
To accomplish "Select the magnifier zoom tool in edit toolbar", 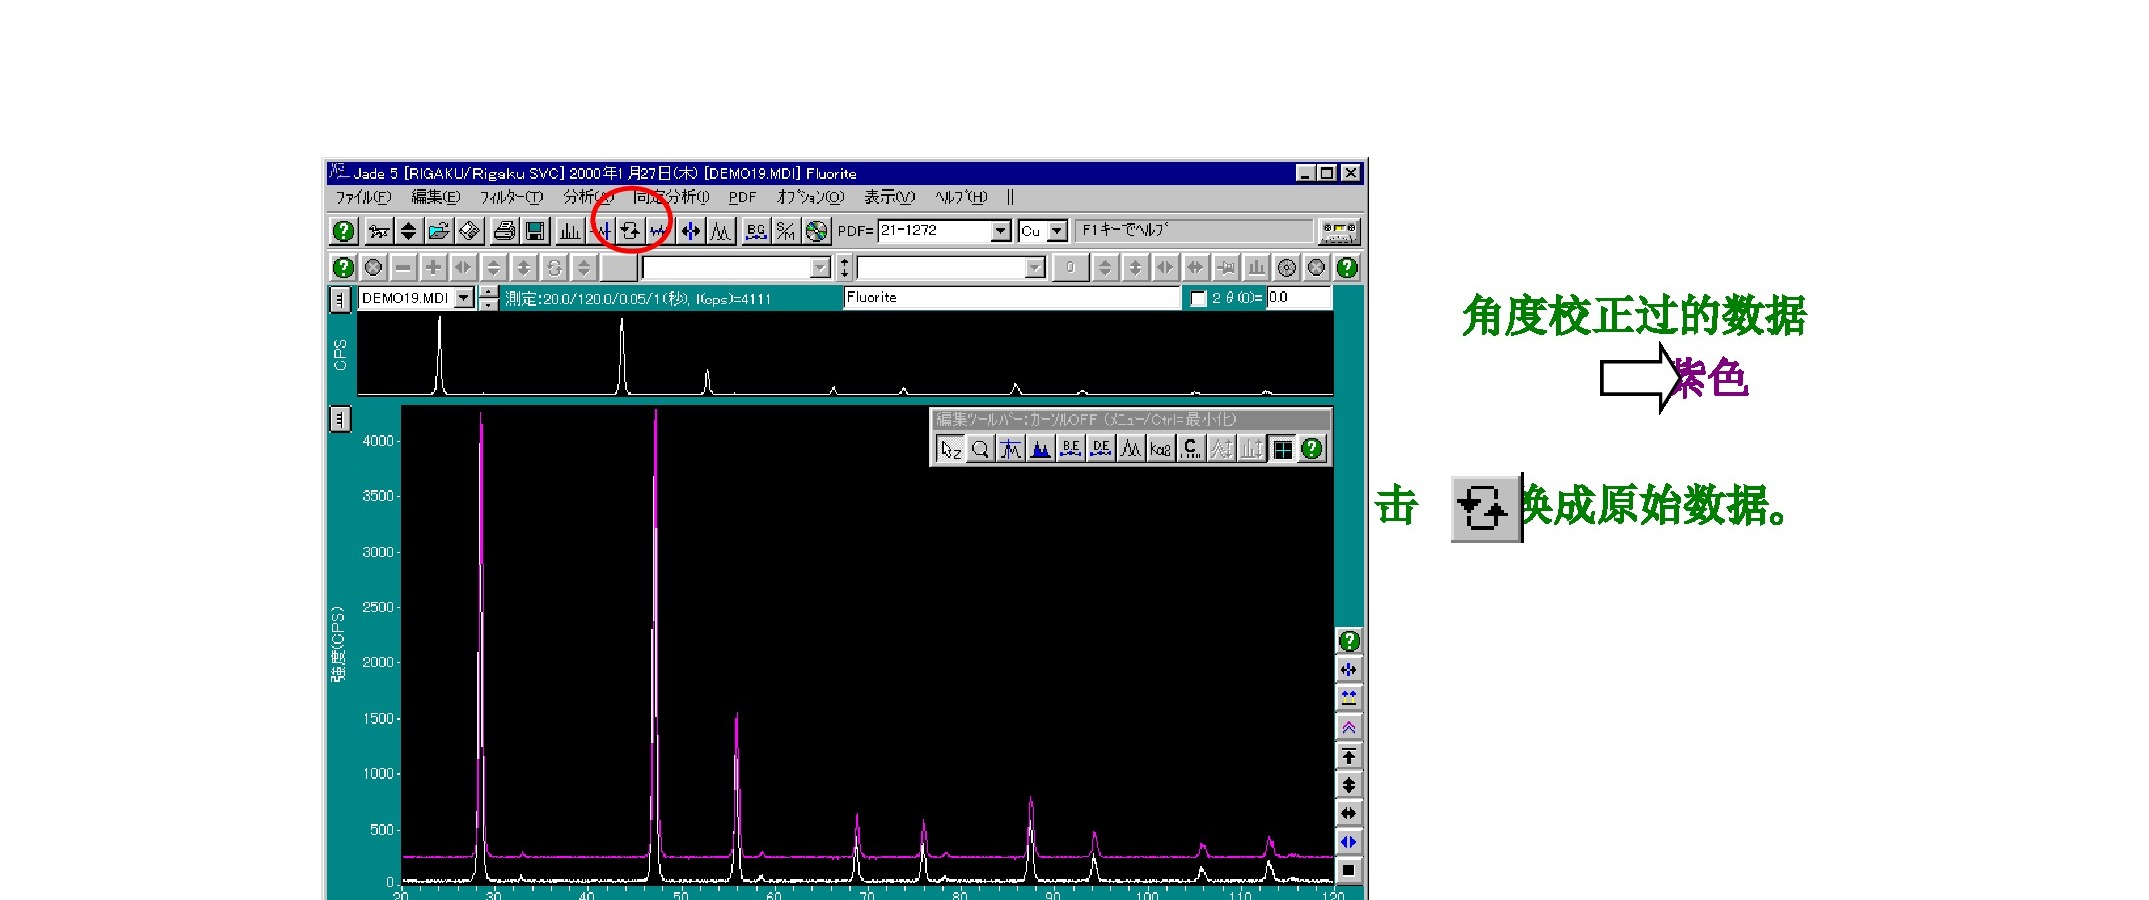I will click(x=980, y=449).
